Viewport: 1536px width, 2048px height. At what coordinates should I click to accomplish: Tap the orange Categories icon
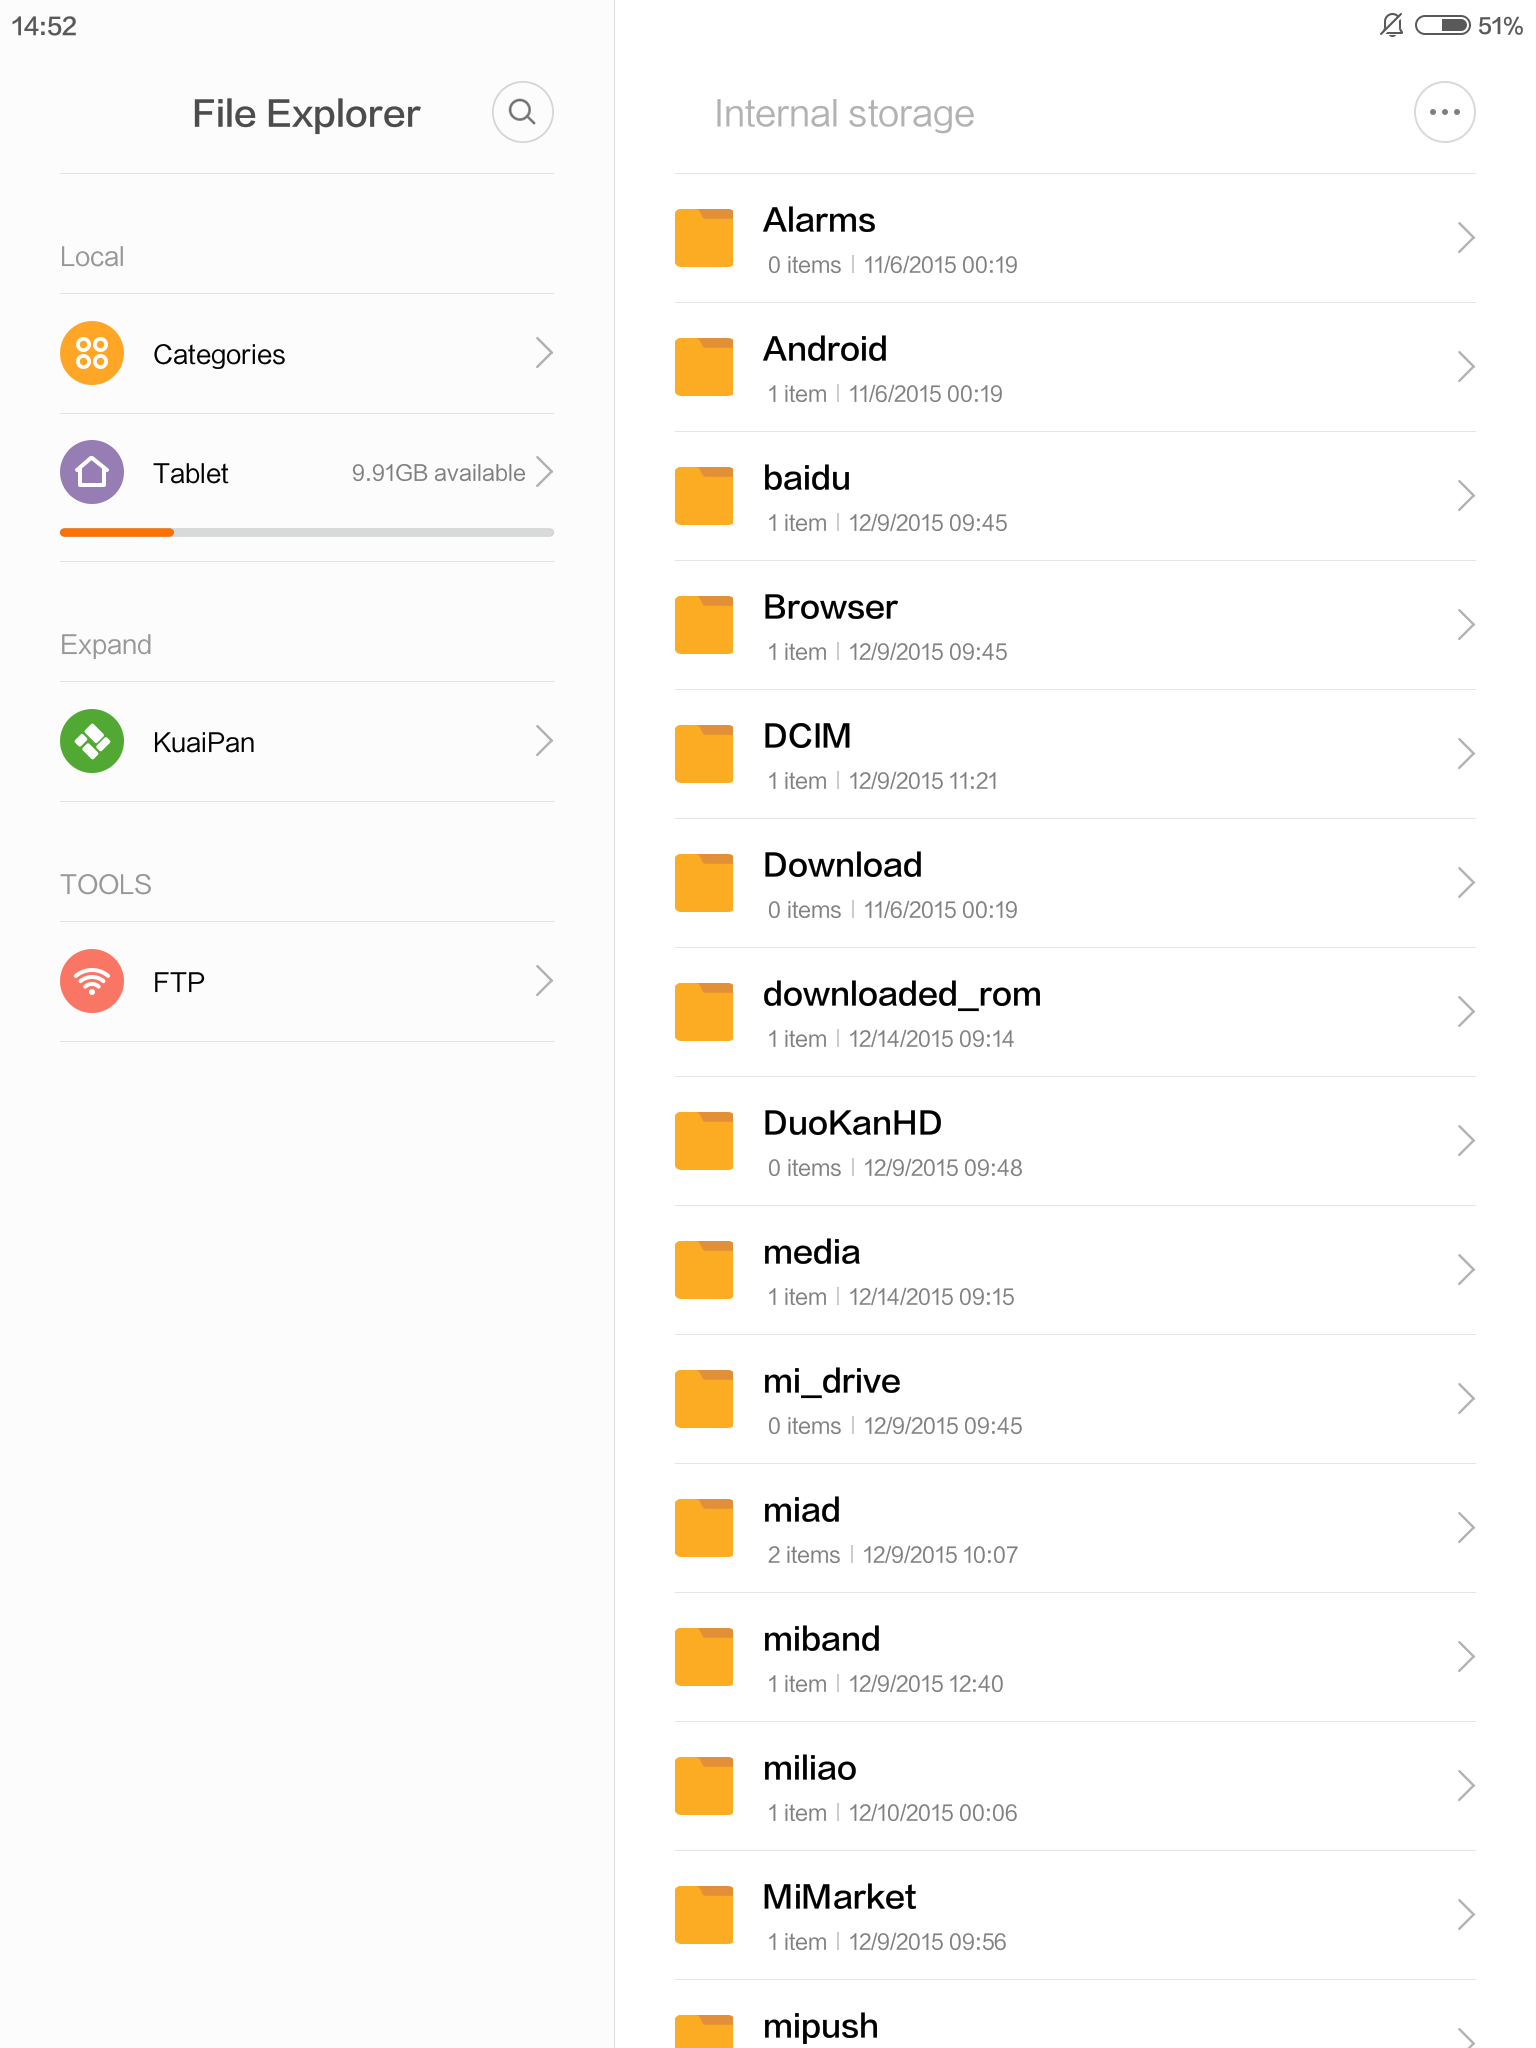pos(92,353)
